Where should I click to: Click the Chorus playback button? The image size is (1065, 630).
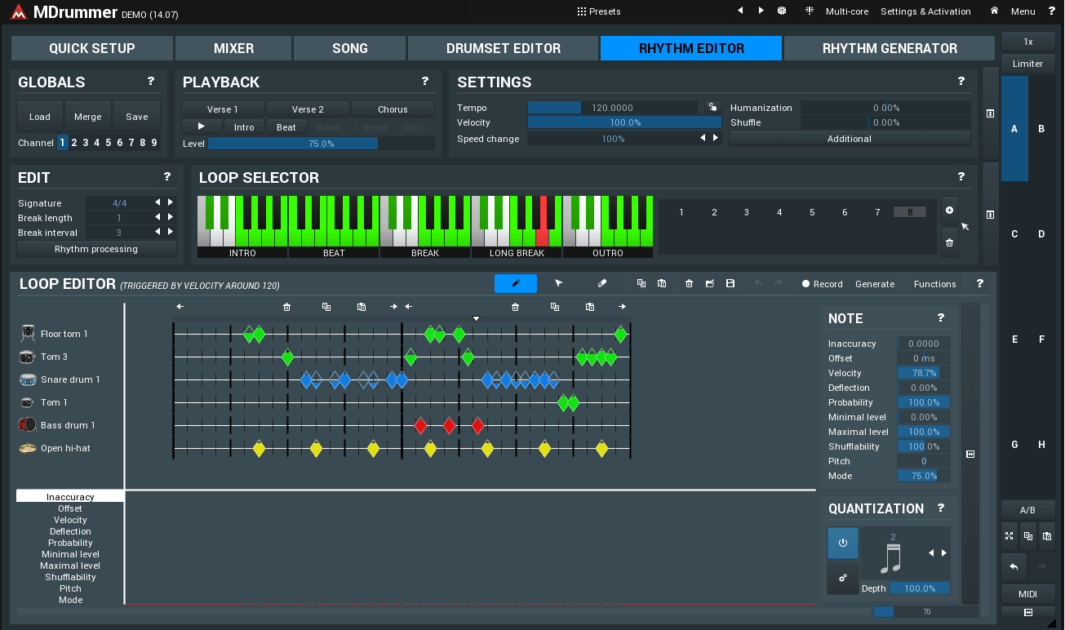[393, 109]
